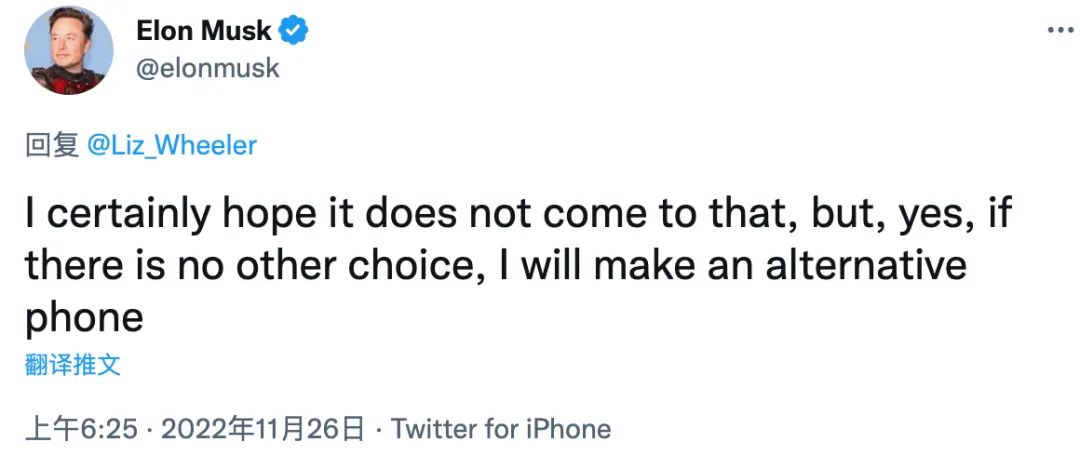Image resolution: width=1080 pixels, height=469 pixels.
Task: Open Elon Musk's profile avatar
Action: pos(69,51)
